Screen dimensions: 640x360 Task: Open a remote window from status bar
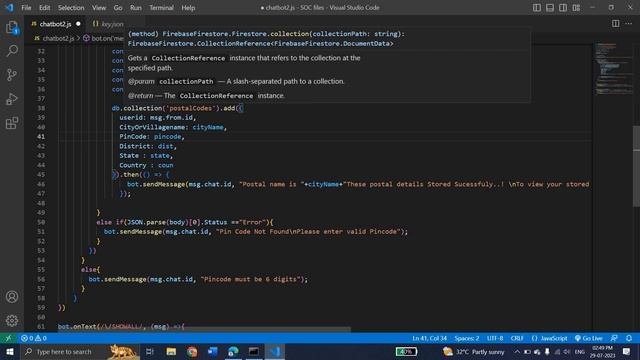[x=8, y=338]
